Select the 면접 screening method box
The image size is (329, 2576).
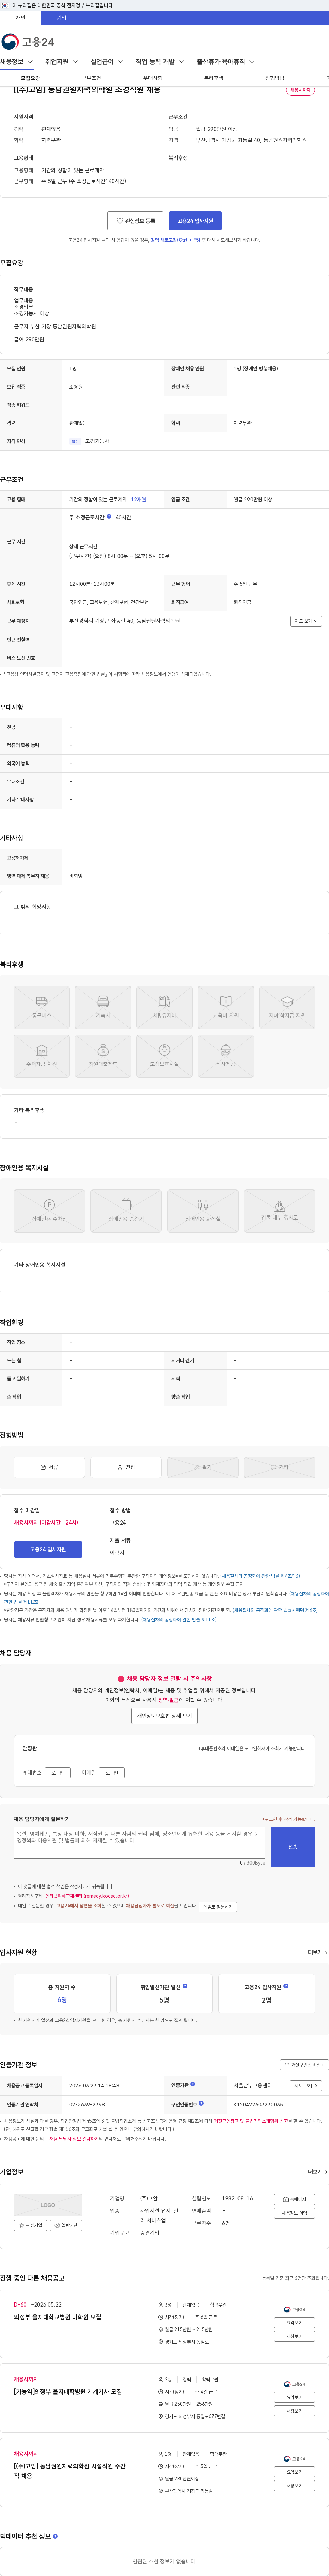(126, 1467)
